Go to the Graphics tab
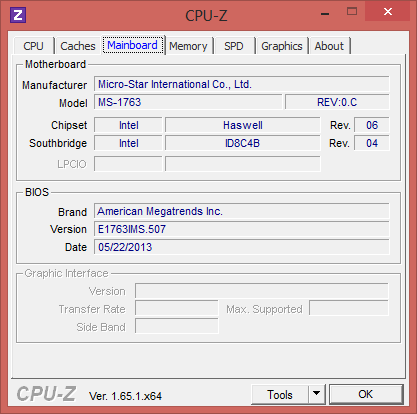417x414 pixels. (x=282, y=46)
